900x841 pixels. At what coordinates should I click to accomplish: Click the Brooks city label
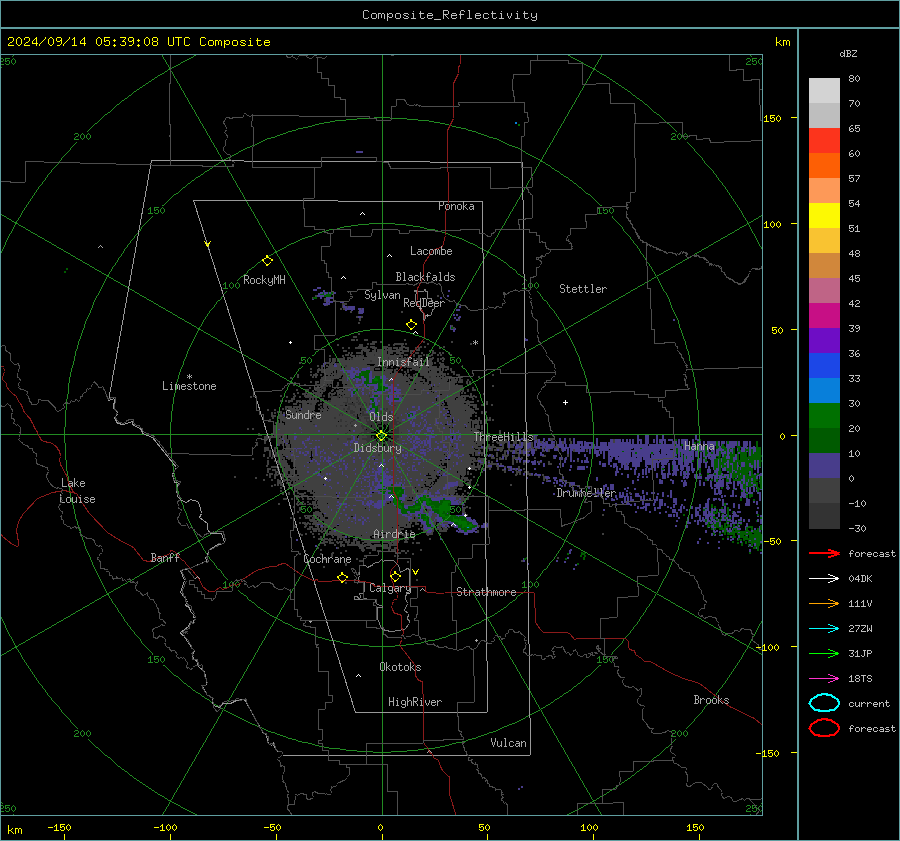coord(711,700)
